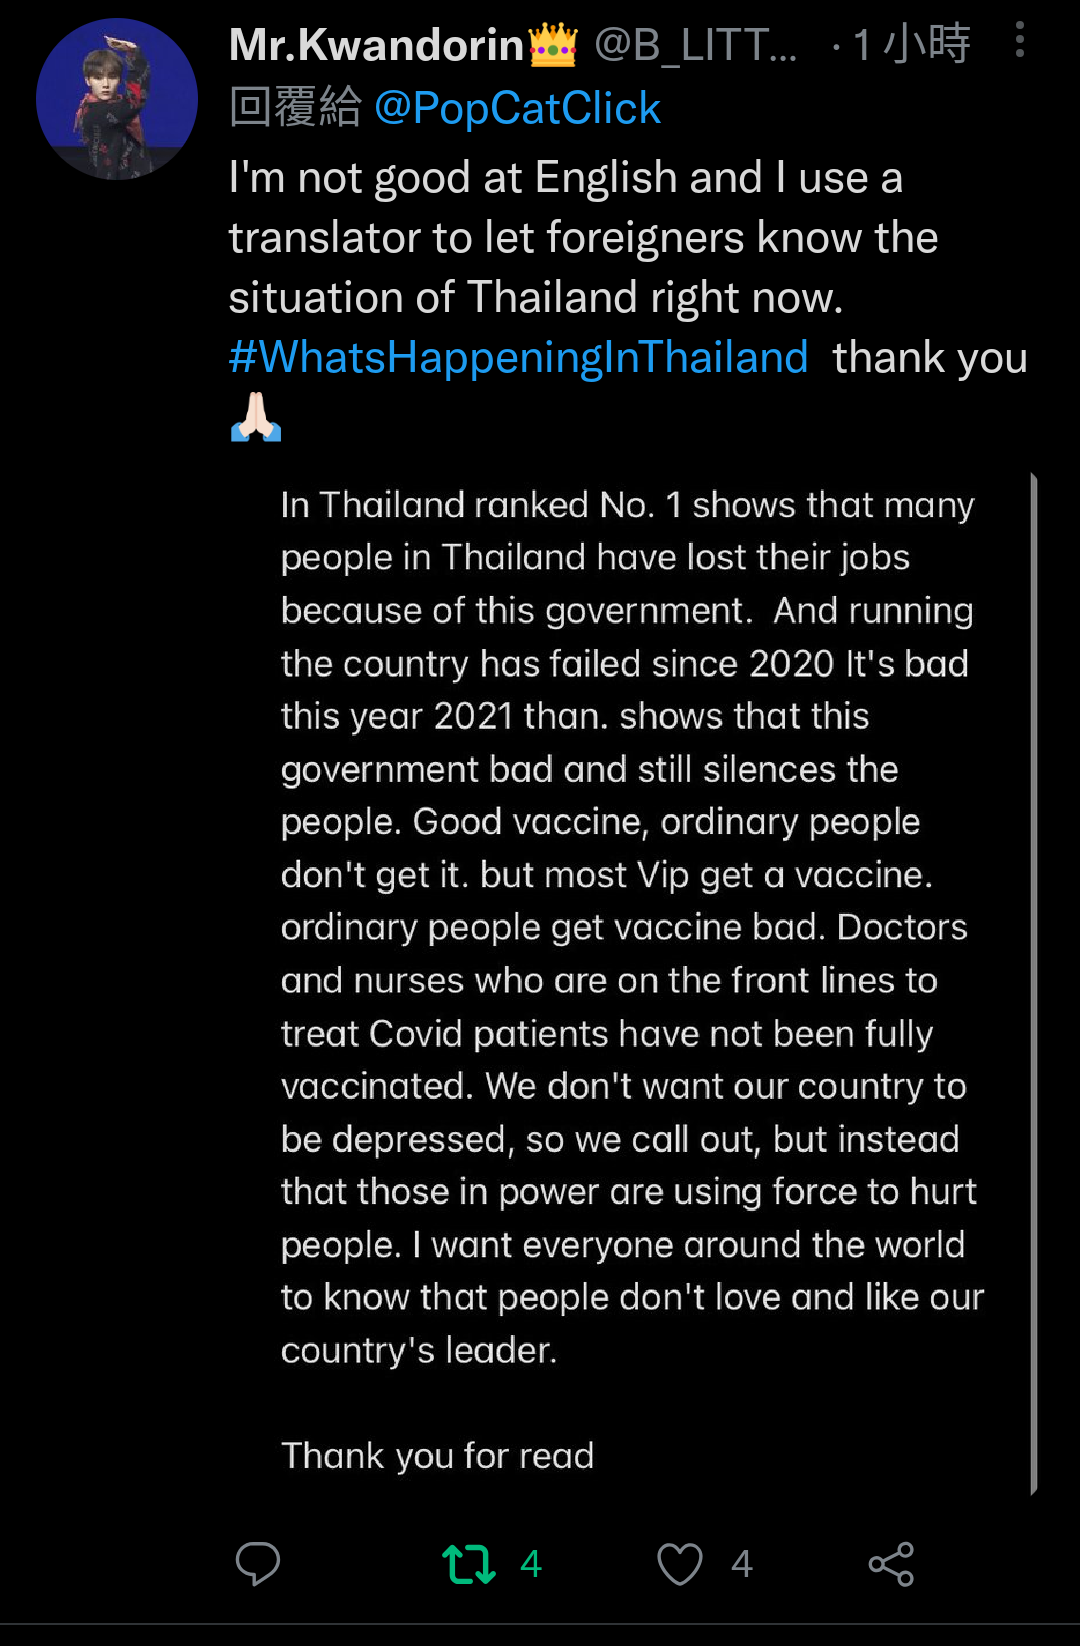This screenshot has height=1646, width=1080.
Task: Tap the share icon below the tweet
Action: [x=891, y=1564]
